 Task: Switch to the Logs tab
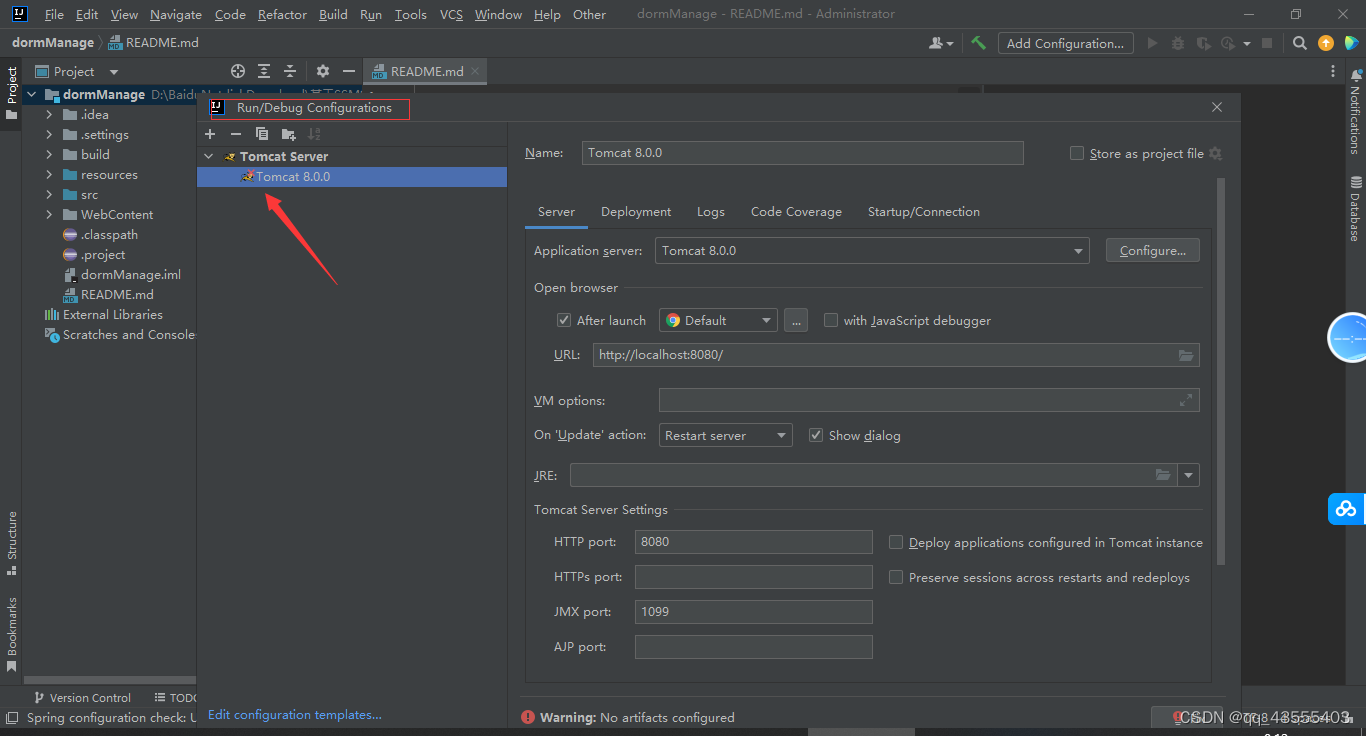pos(711,211)
